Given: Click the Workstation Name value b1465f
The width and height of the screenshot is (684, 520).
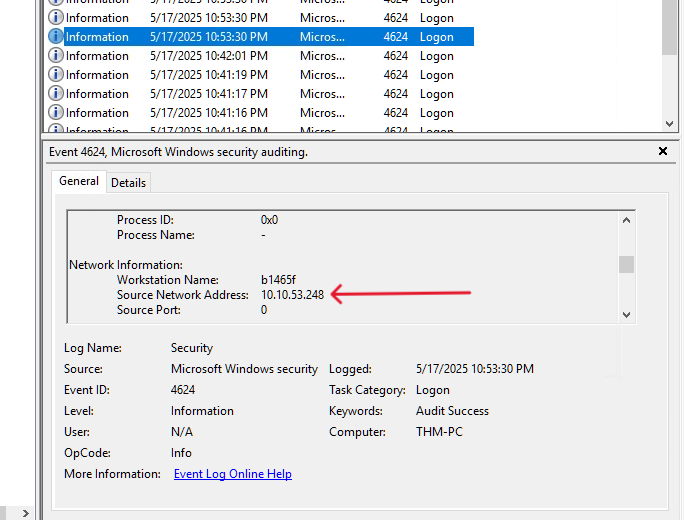Looking at the screenshot, I should point(279,280).
